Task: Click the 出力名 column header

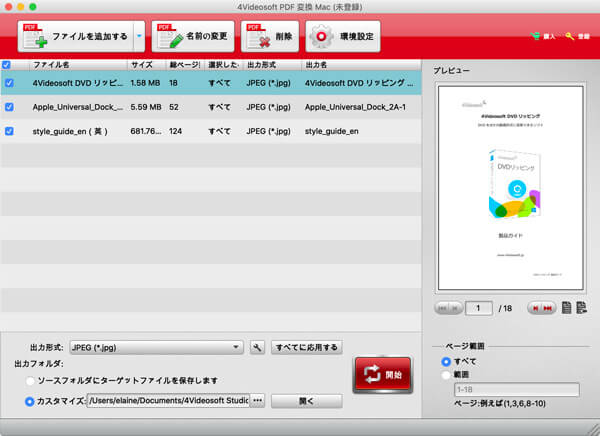Action: (x=361, y=65)
